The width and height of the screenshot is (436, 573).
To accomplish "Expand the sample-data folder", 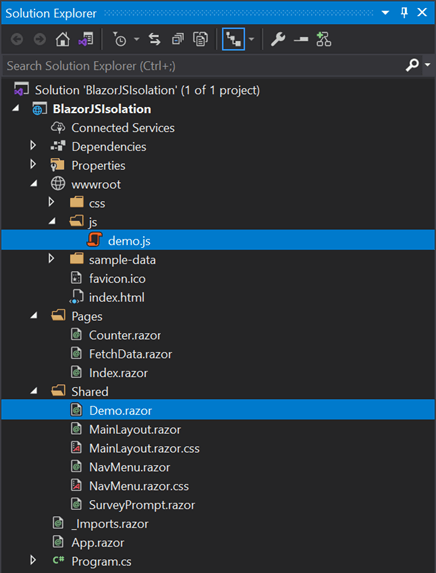I will coord(52,259).
